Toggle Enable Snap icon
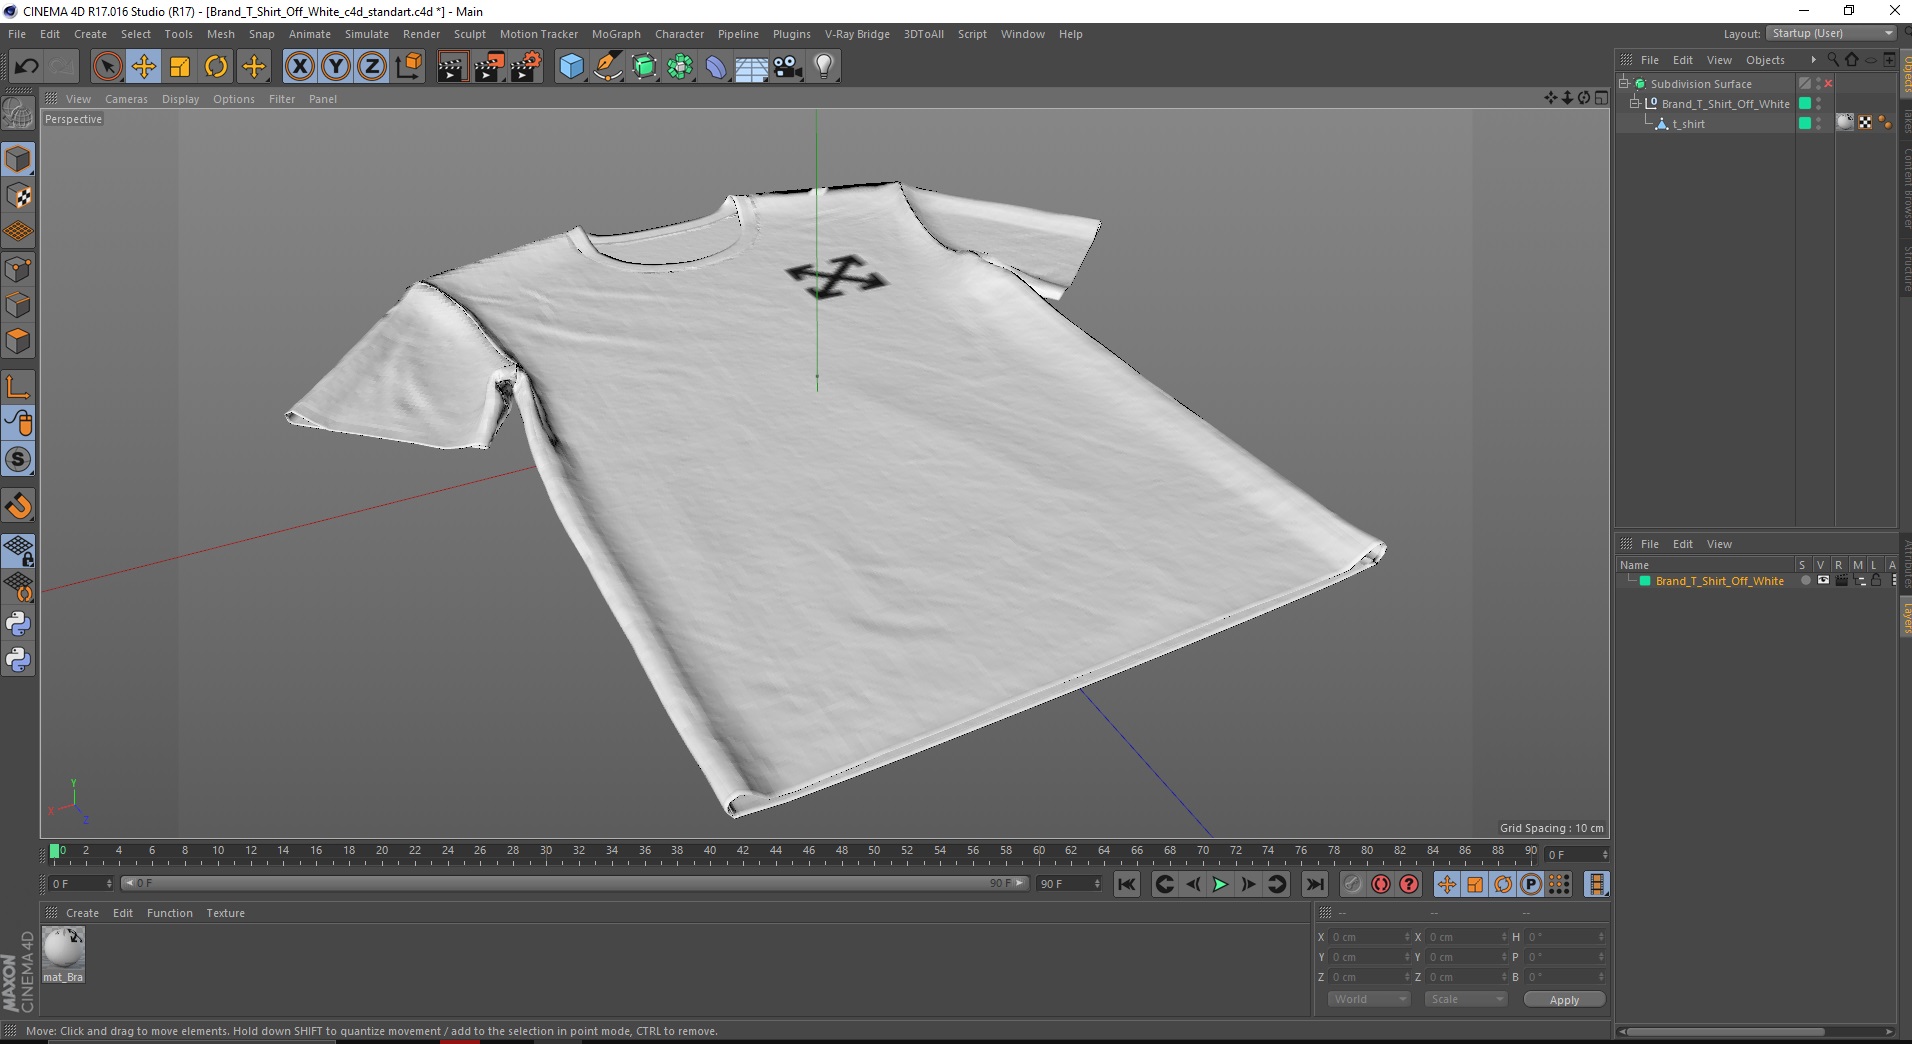 click(x=18, y=506)
